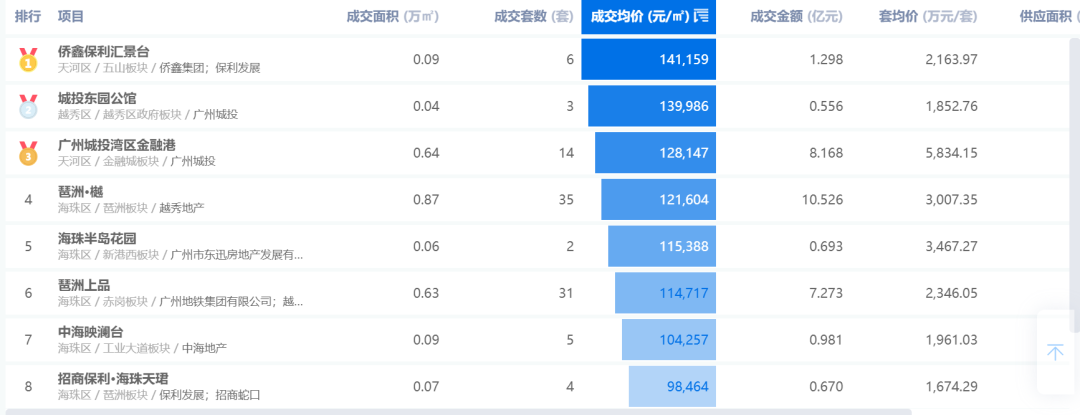The image size is (1080, 415).
Task: Click units sold value 35
Action: 566,200
